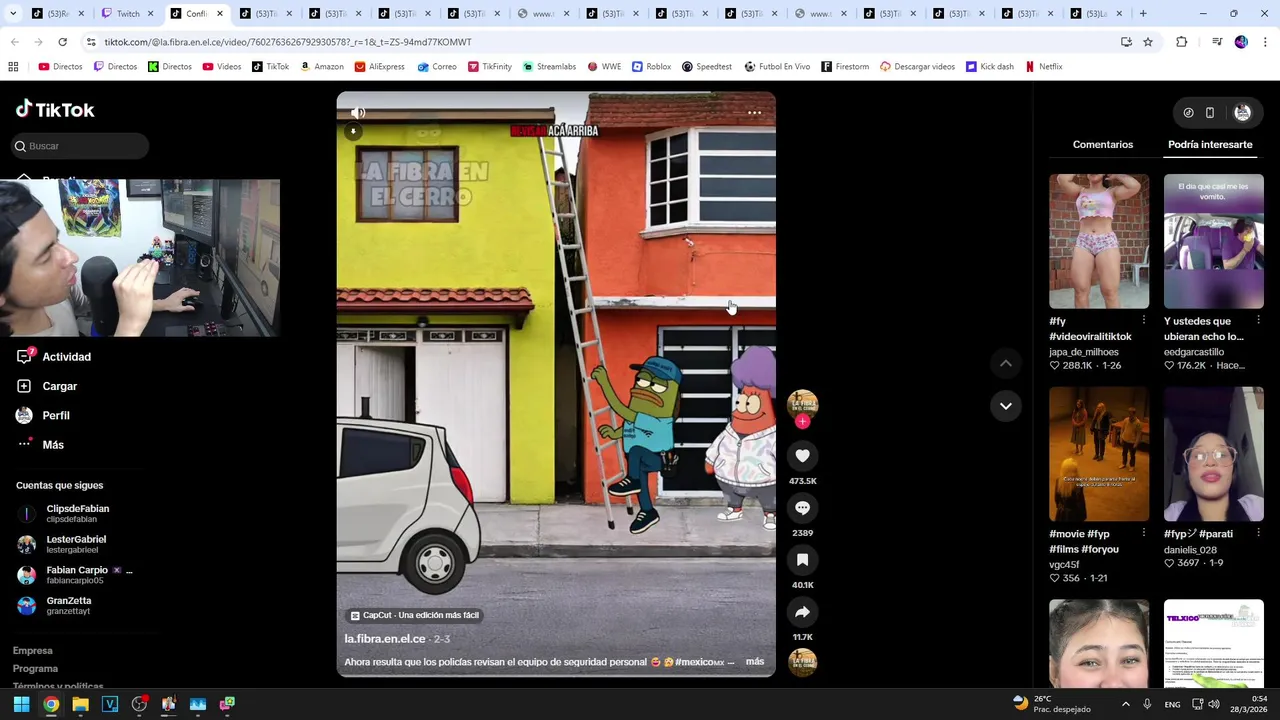Open File Explorer from the taskbar
The image size is (1280, 720).
tap(80, 704)
